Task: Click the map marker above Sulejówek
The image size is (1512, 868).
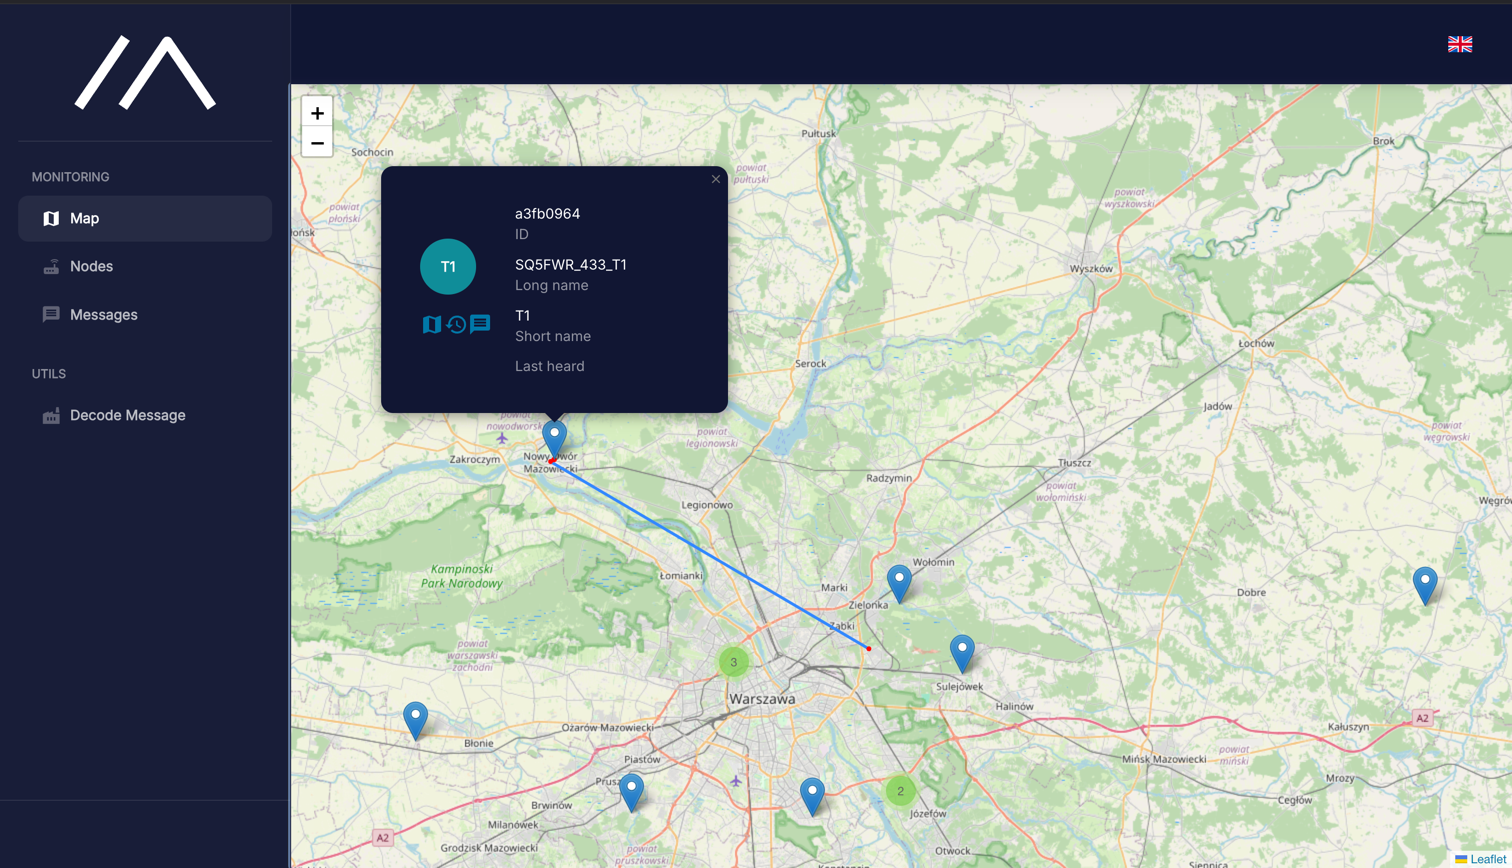Action: pyautogui.click(x=962, y=653)
